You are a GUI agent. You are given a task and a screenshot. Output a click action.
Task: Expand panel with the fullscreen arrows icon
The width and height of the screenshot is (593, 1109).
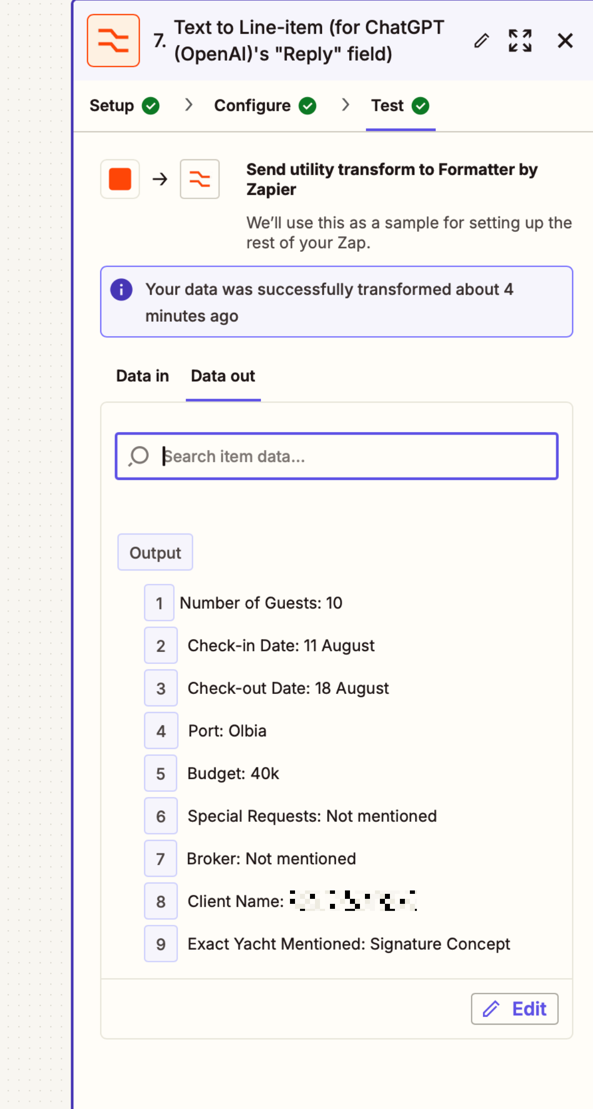tap(520, 40)
